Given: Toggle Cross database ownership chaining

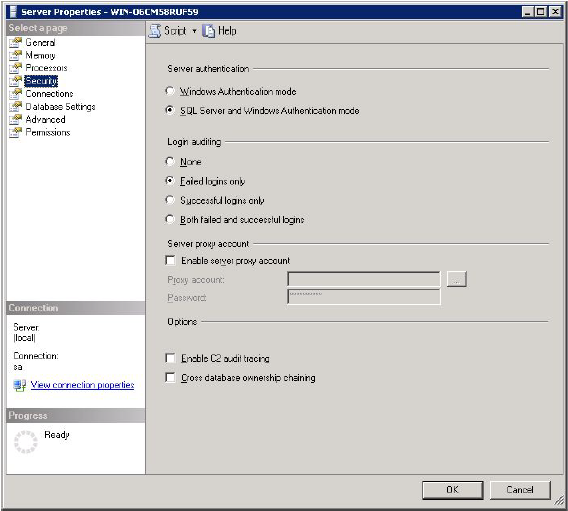Looking at the screenshot, I should pyautogui.click(x=170, y=377).
